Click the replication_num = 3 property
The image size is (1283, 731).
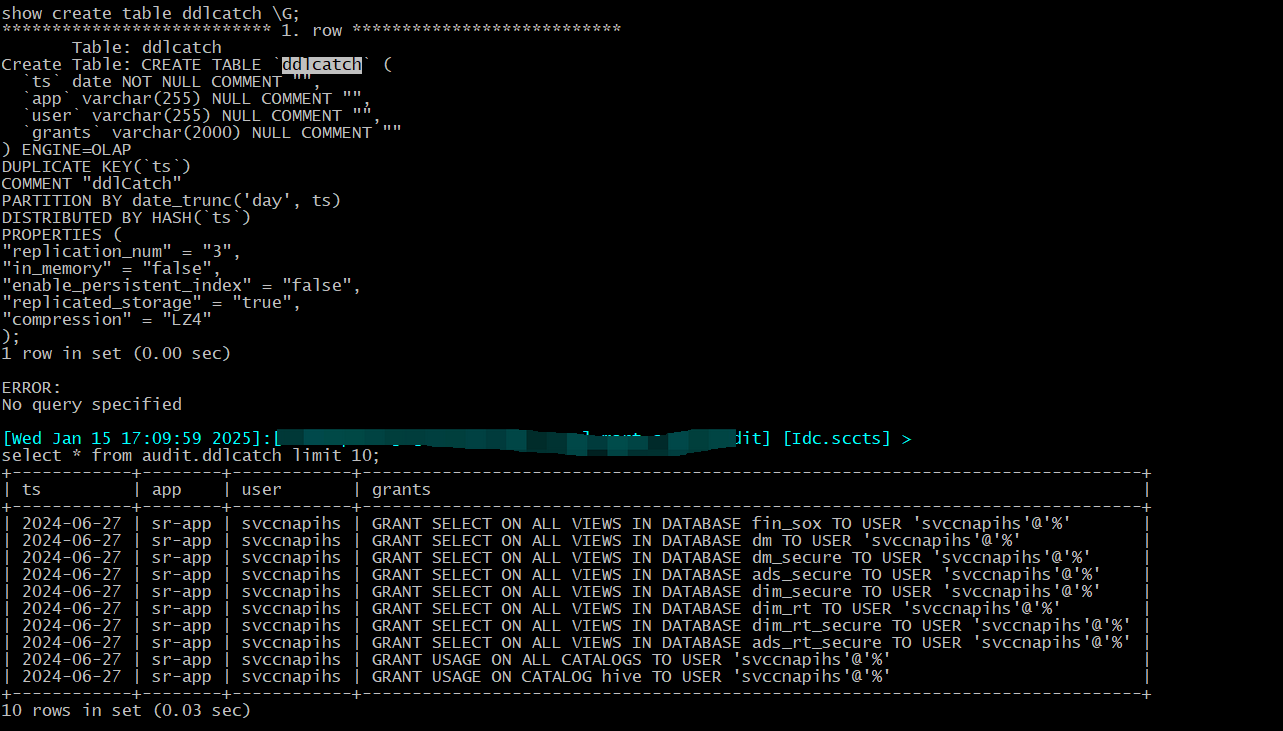pyautogui.click(x=121, y=251)
